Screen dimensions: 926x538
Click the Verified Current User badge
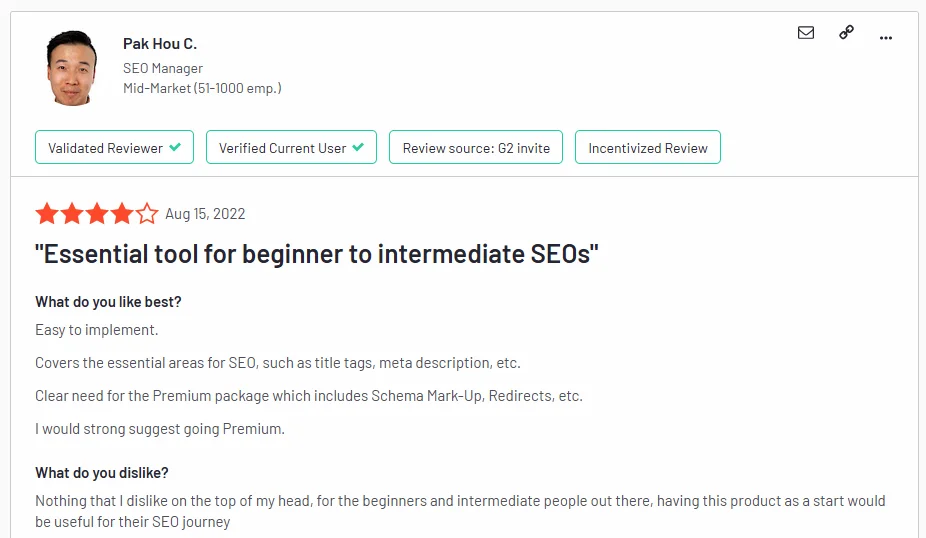(x=291, y=148)
